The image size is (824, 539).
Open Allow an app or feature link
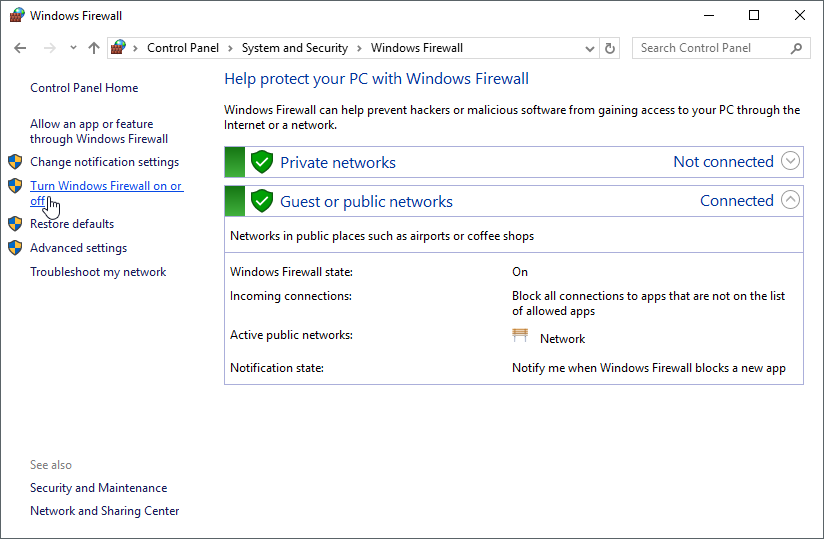point(99,131)
